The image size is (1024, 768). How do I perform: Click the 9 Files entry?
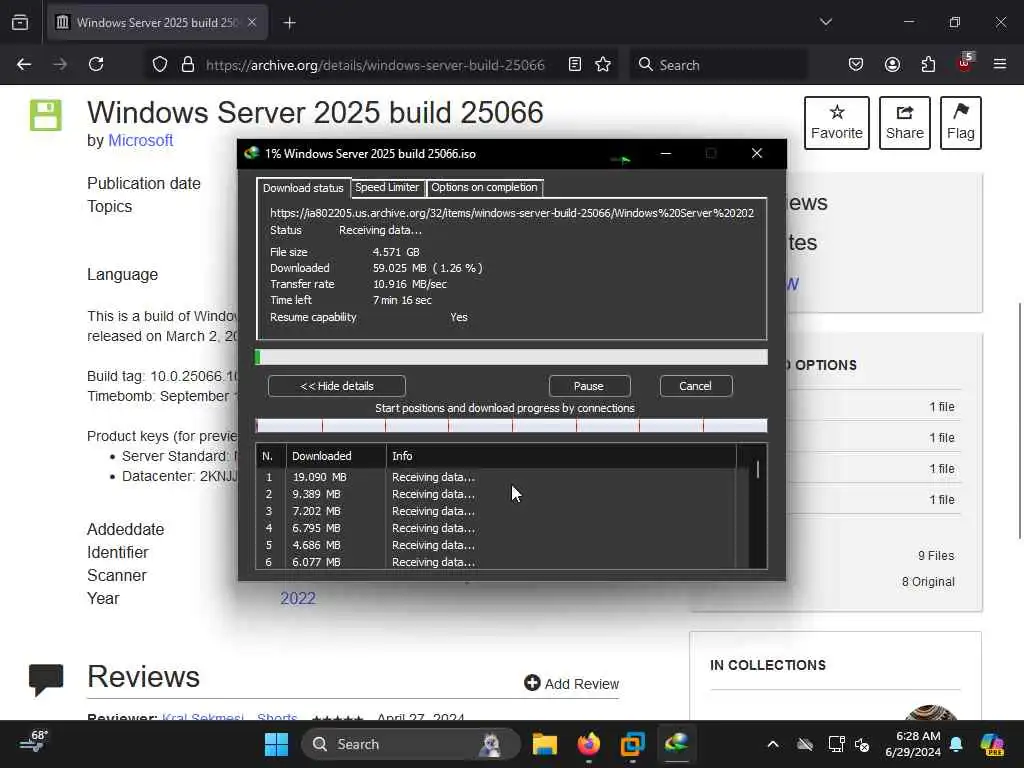[x=936, y=556]
